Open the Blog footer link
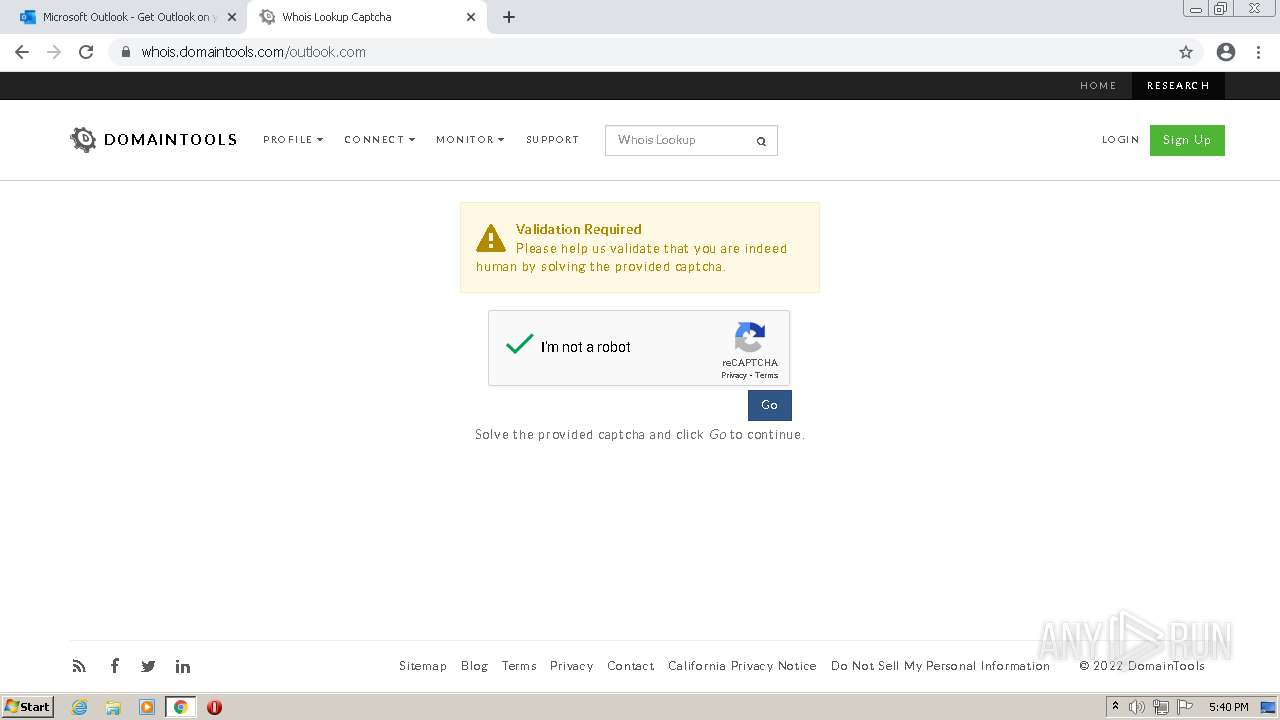 click(x=474, y=666)
